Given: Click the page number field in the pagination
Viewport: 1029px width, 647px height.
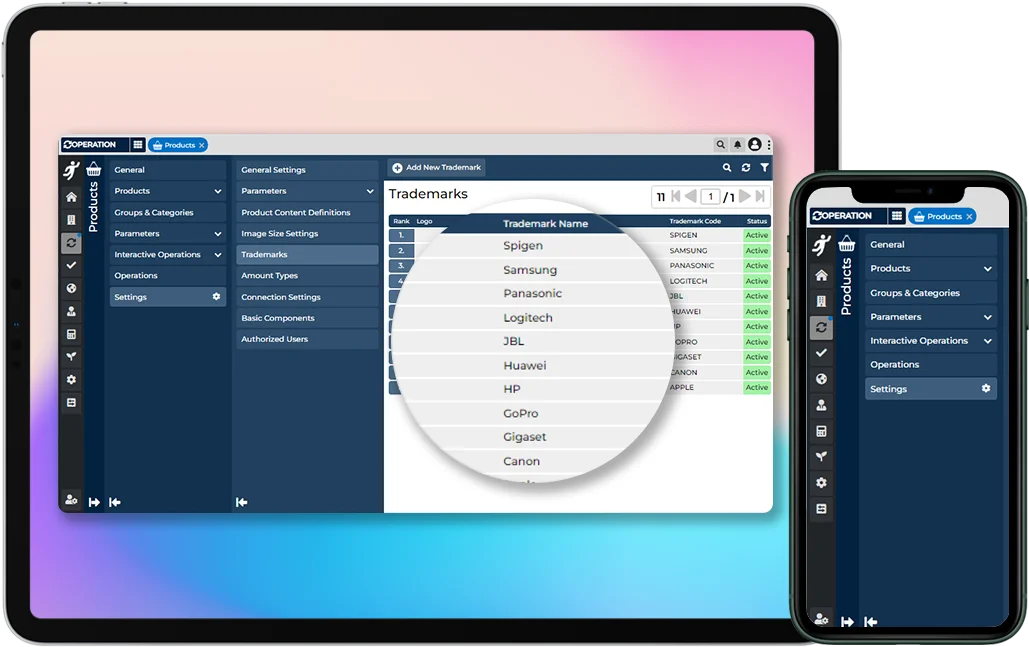Looking at the screenshot, I should (710, 197).
